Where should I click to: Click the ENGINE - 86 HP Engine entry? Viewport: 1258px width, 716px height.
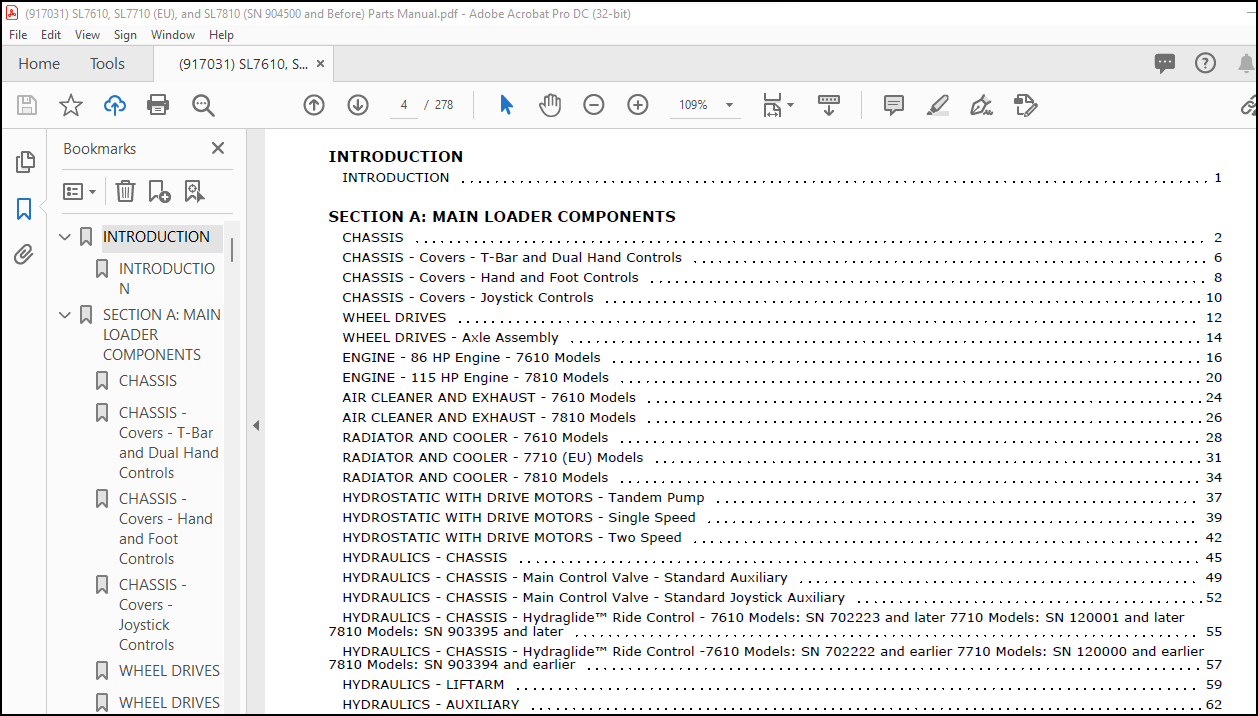[471, 357]
